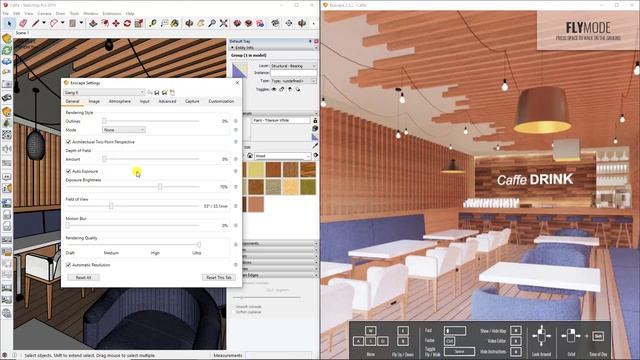
Task: Toggle Soften coplanar checkbox
Action: point(234,312)
